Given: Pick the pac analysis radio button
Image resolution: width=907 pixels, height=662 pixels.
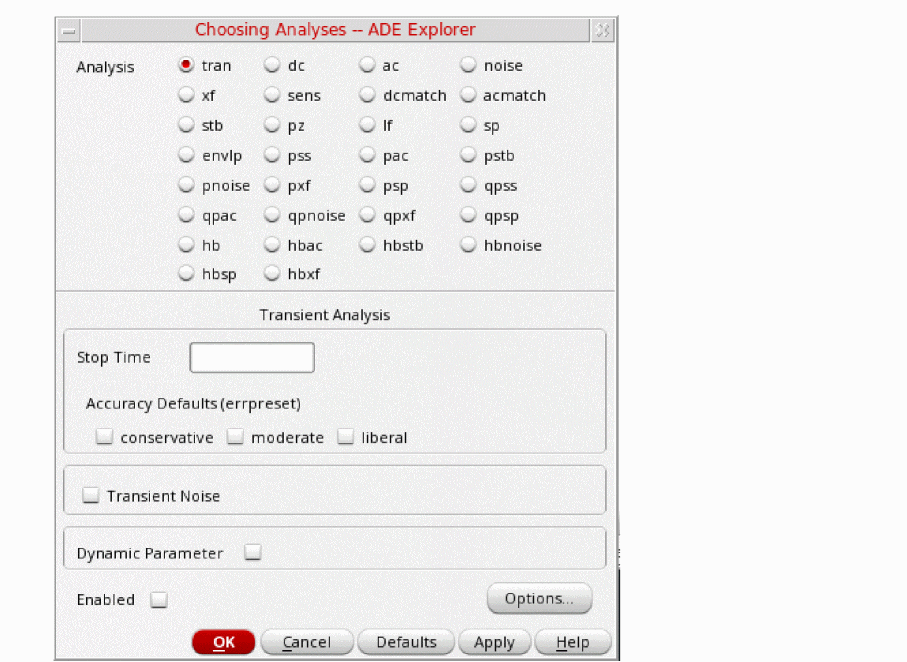Looking at the screenshot, I should [x=367, y=155].
